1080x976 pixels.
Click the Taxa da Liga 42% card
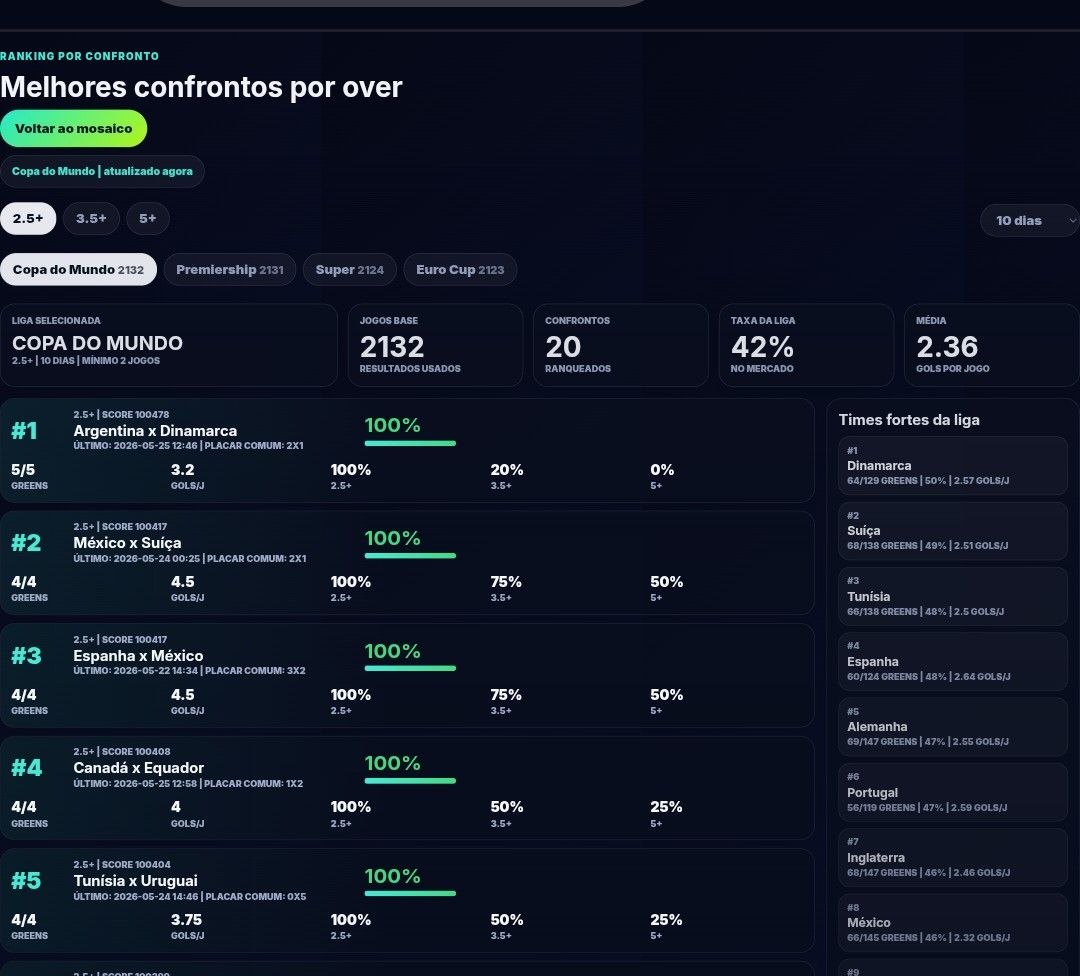(806, 345)
